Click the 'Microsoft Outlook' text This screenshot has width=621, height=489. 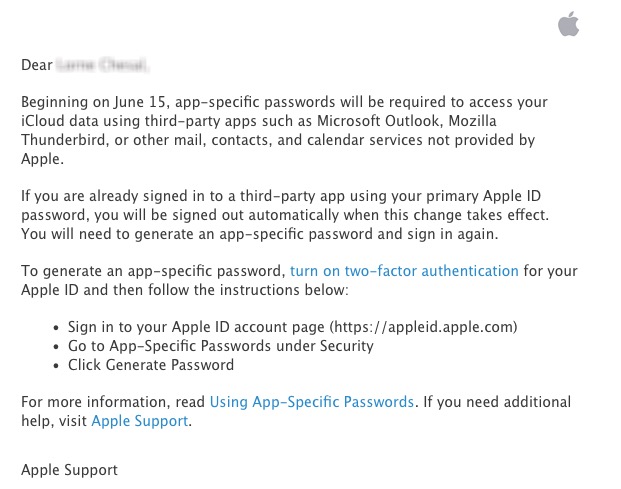pyautogui.click(x=378, y=121)
